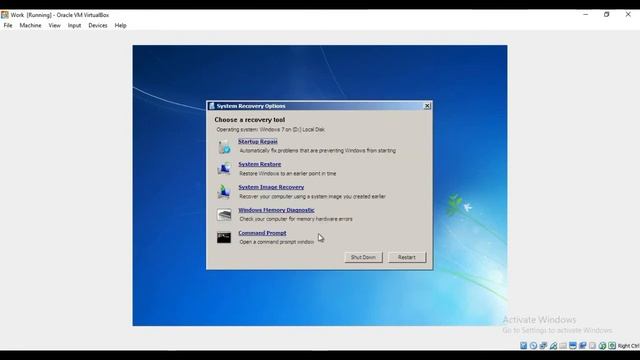Open the VirtualBox File menu
The height and width of the screenshot is (360, 640).
click(8, 25)
